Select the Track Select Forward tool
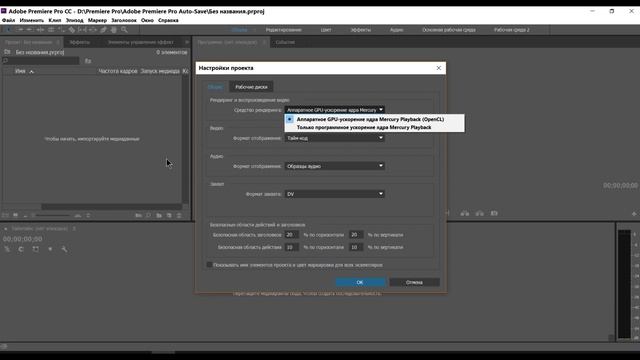 click(20, 30)
